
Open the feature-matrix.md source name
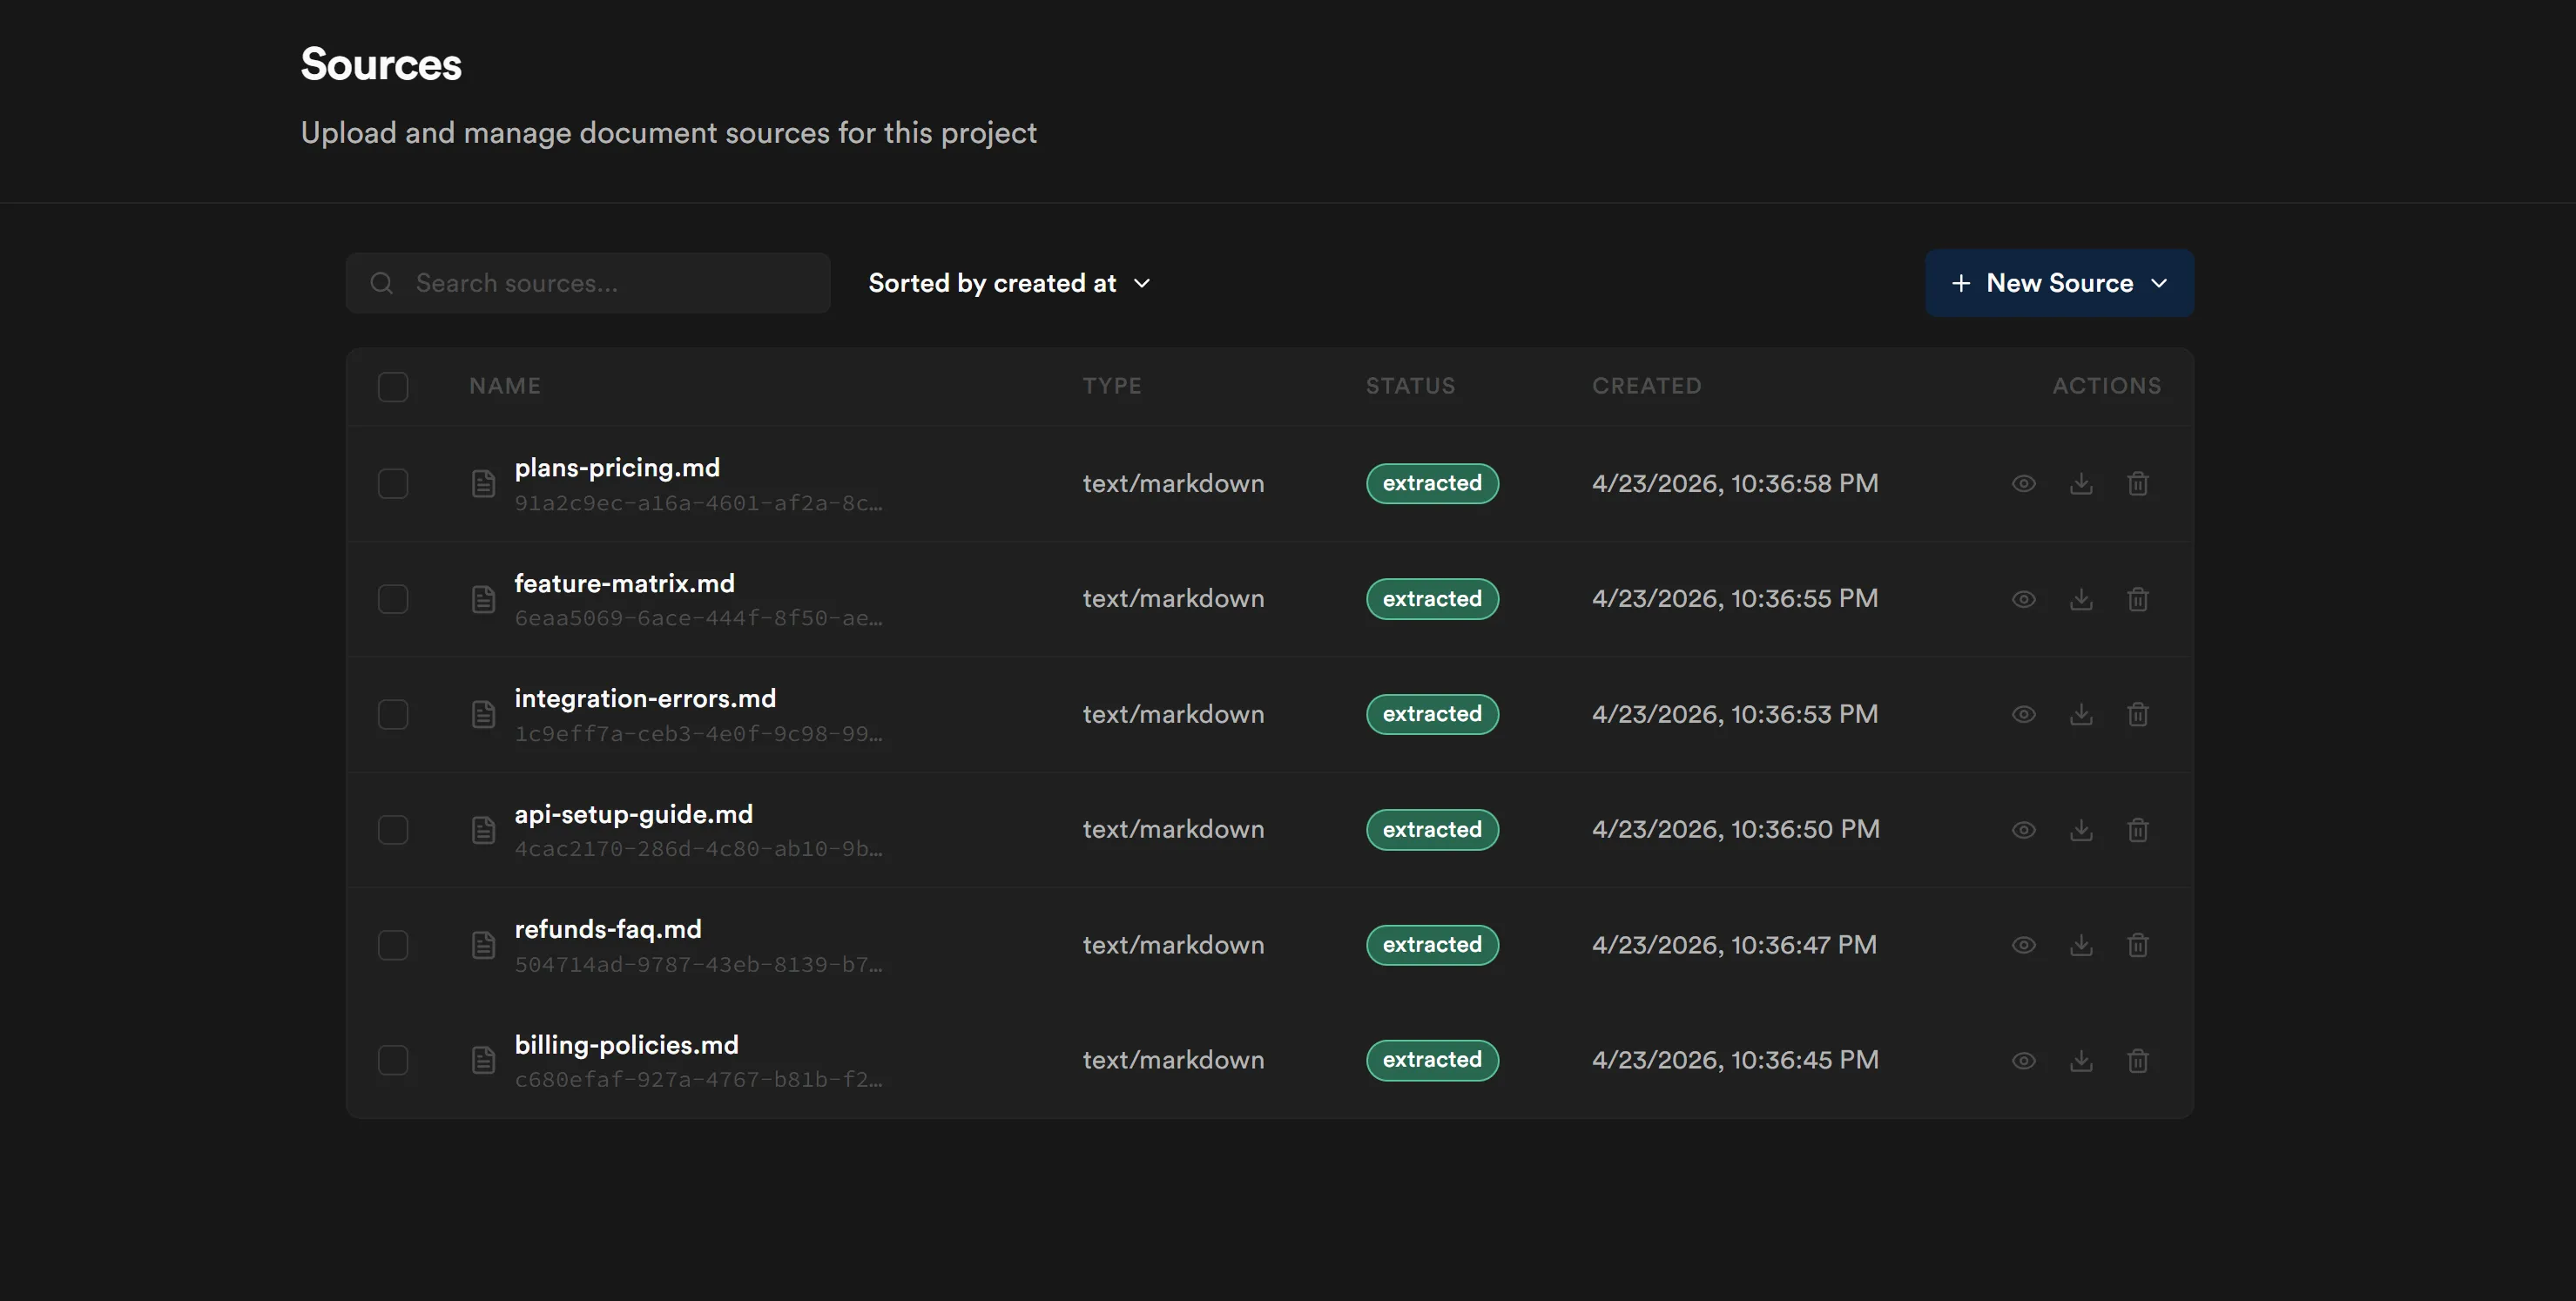[x=624, y=583]
